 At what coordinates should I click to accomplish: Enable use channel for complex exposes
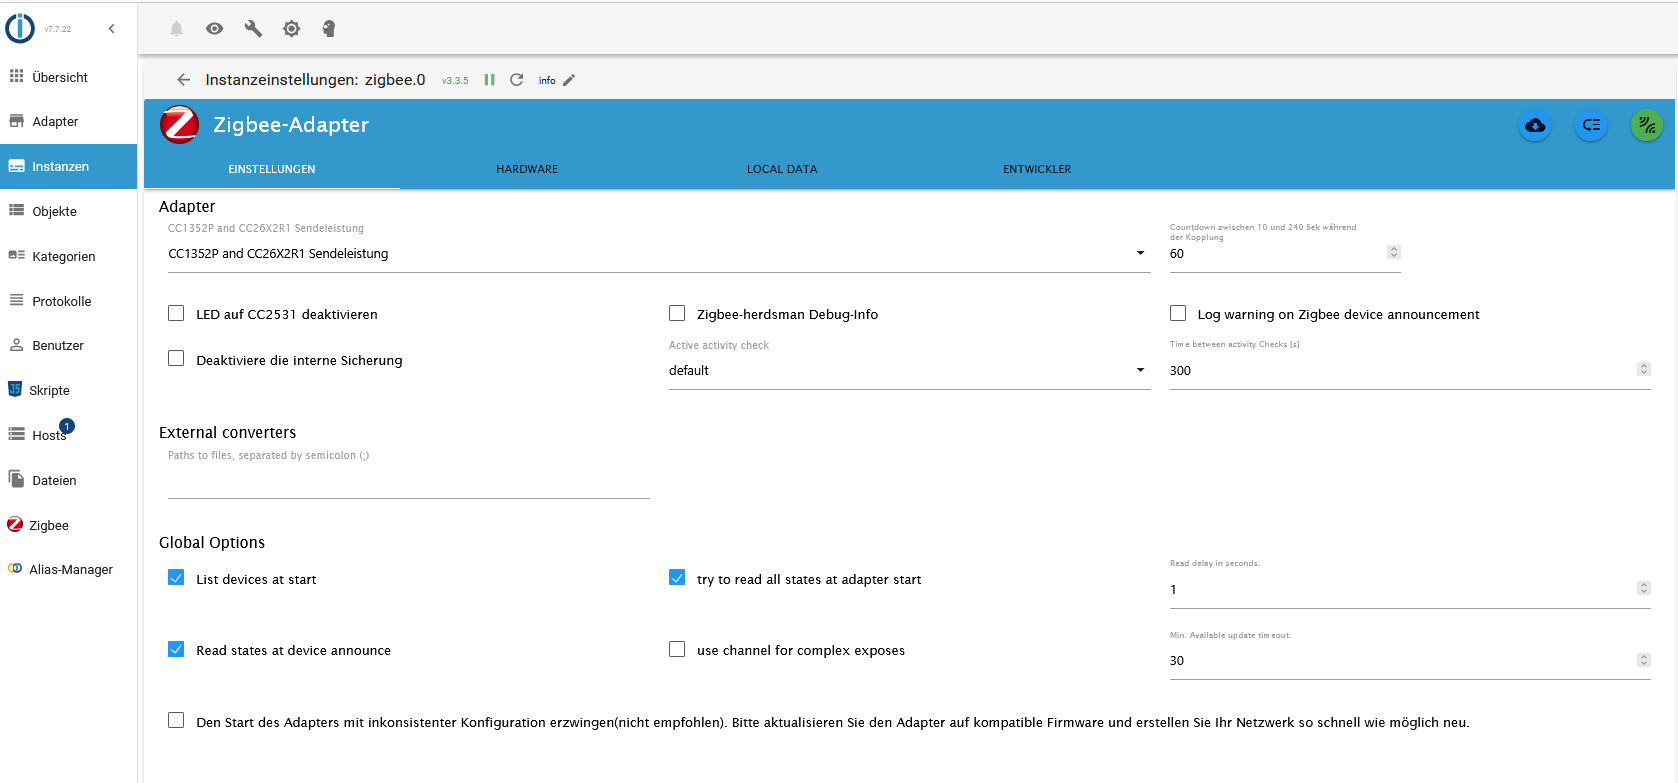click(x=677, y=649)
